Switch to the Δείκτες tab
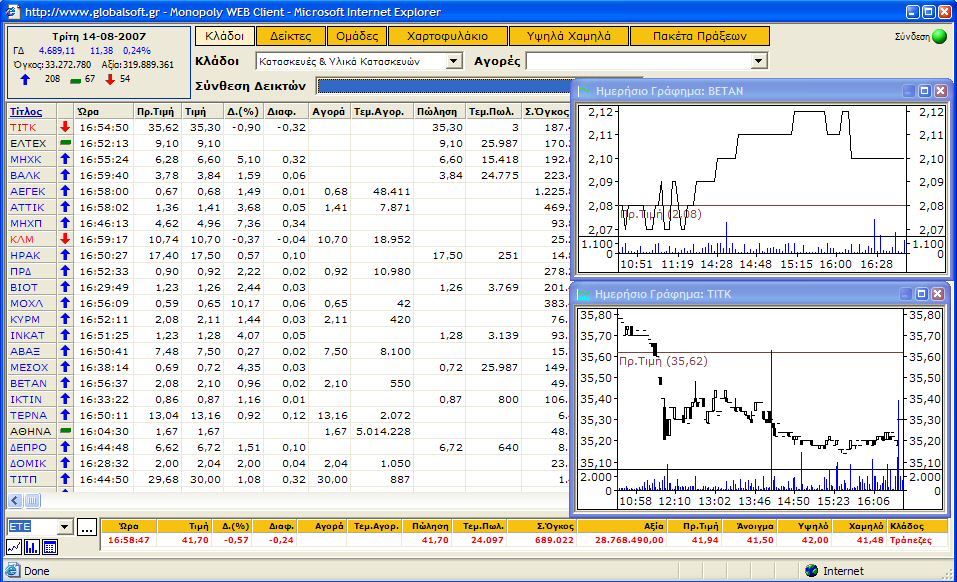Viewport: 957px width, 582px height. click(291, 36)
